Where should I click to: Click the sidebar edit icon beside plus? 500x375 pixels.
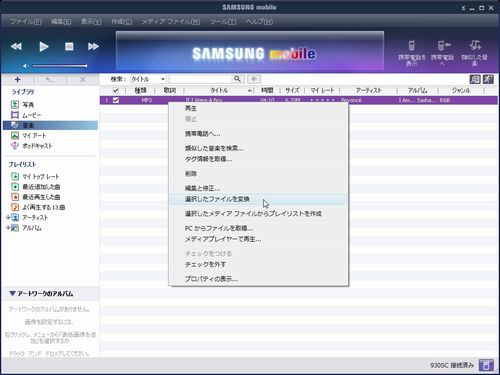50,79
